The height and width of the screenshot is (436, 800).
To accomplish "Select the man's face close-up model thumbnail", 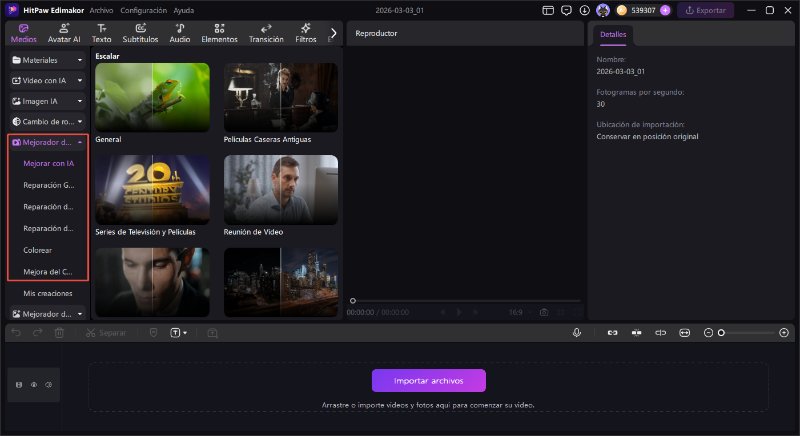I will 152,282.
